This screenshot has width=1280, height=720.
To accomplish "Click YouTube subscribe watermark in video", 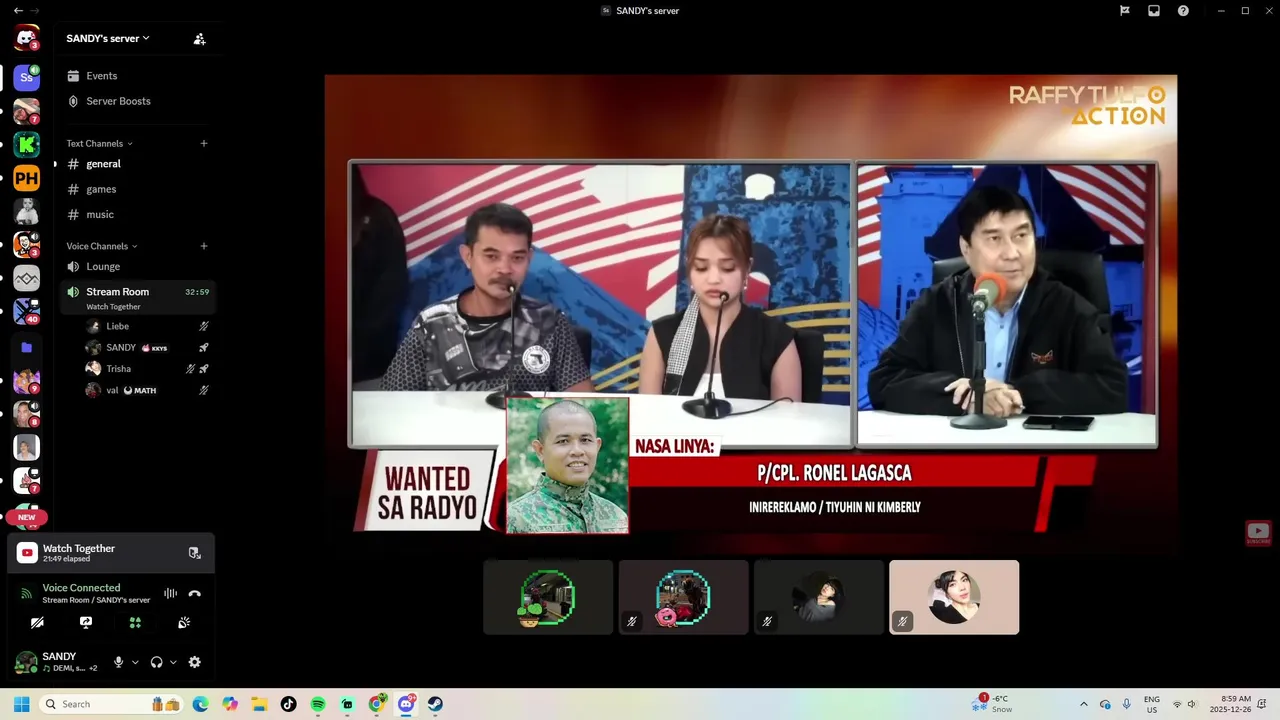I will tap(1258, 533).
